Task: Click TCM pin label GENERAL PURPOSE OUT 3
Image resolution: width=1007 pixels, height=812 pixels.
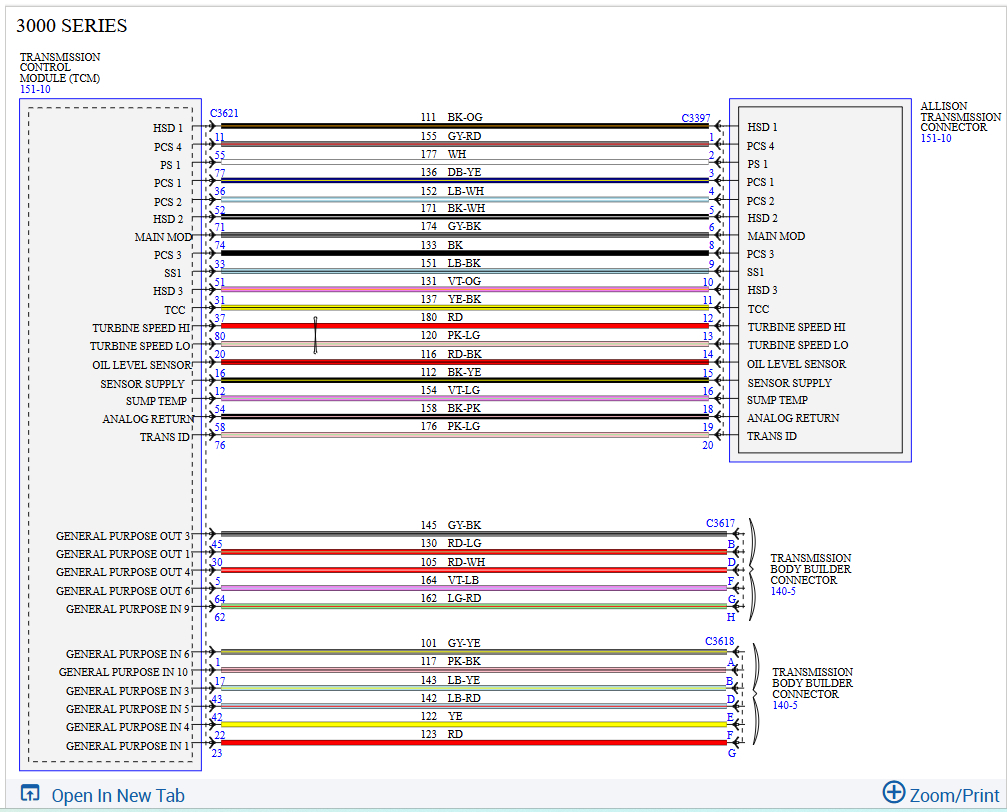Action: (123, 536)
